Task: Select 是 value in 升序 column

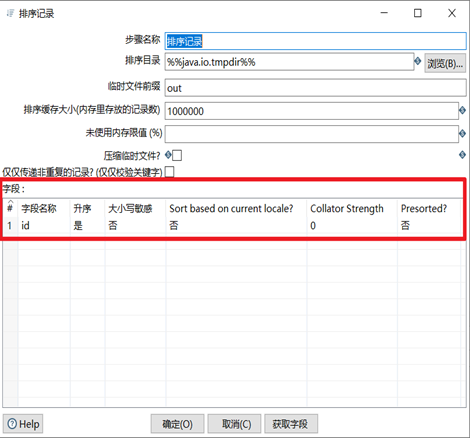Action: [78, 226]
